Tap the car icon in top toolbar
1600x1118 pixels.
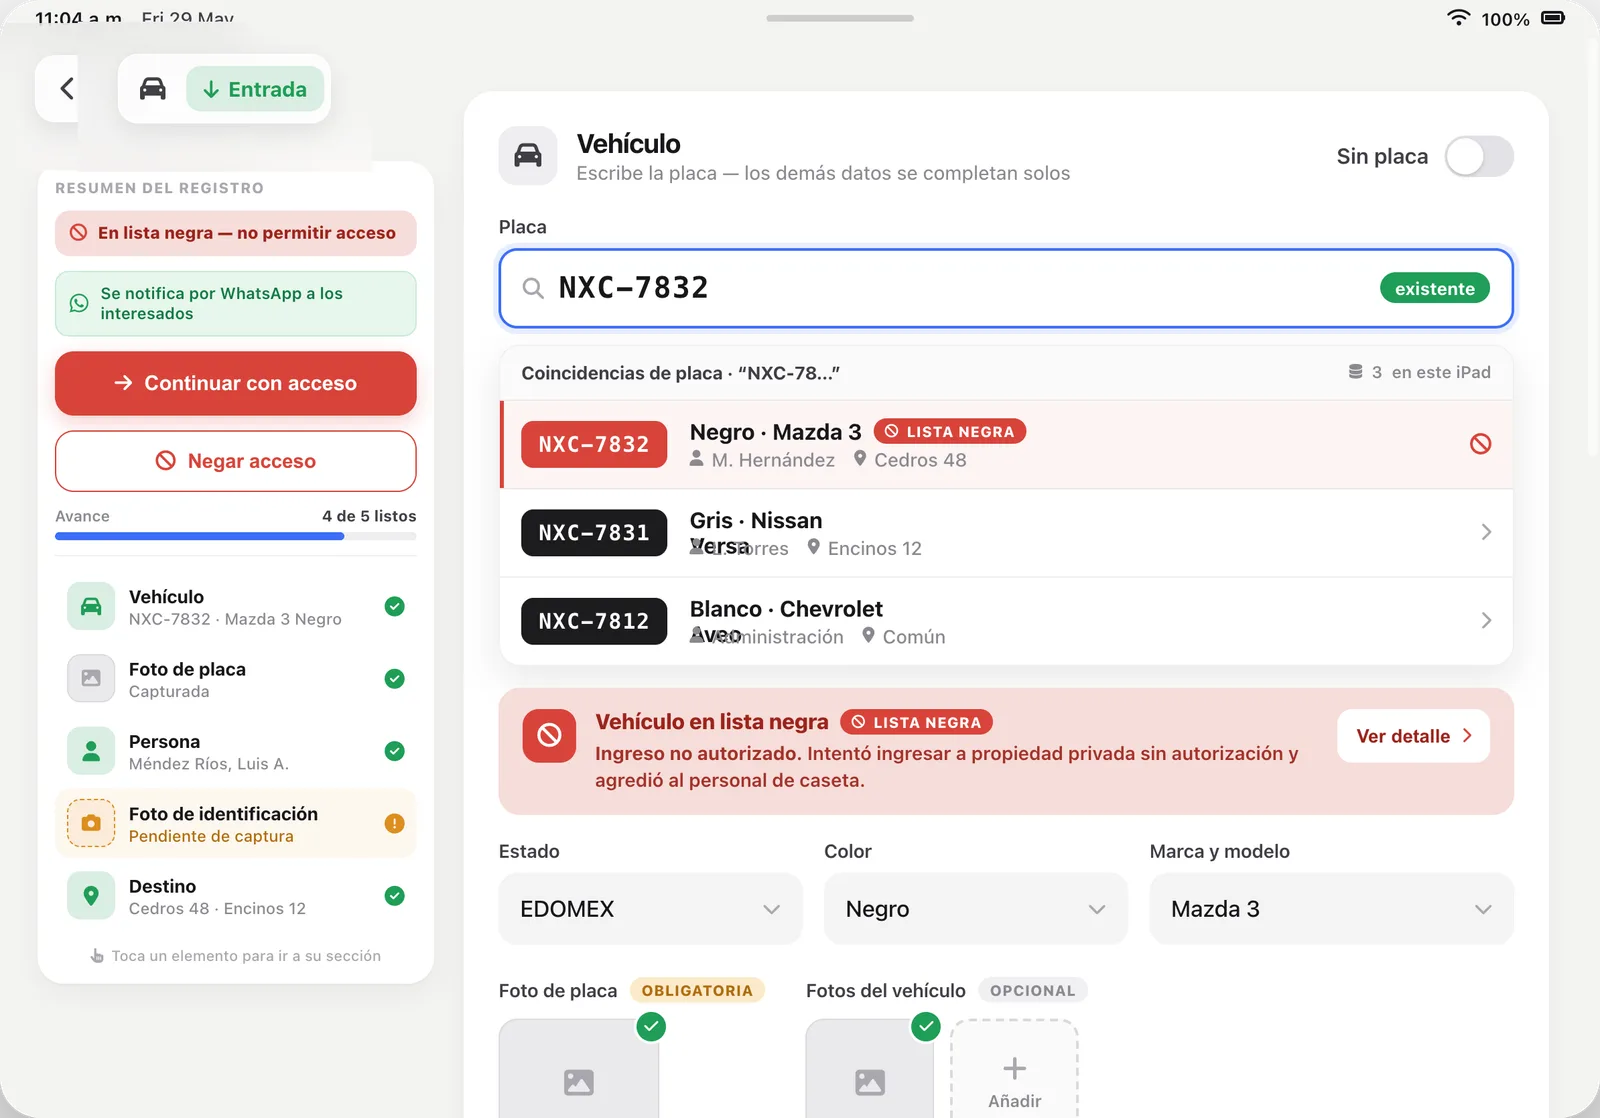[x=152, y=89]
